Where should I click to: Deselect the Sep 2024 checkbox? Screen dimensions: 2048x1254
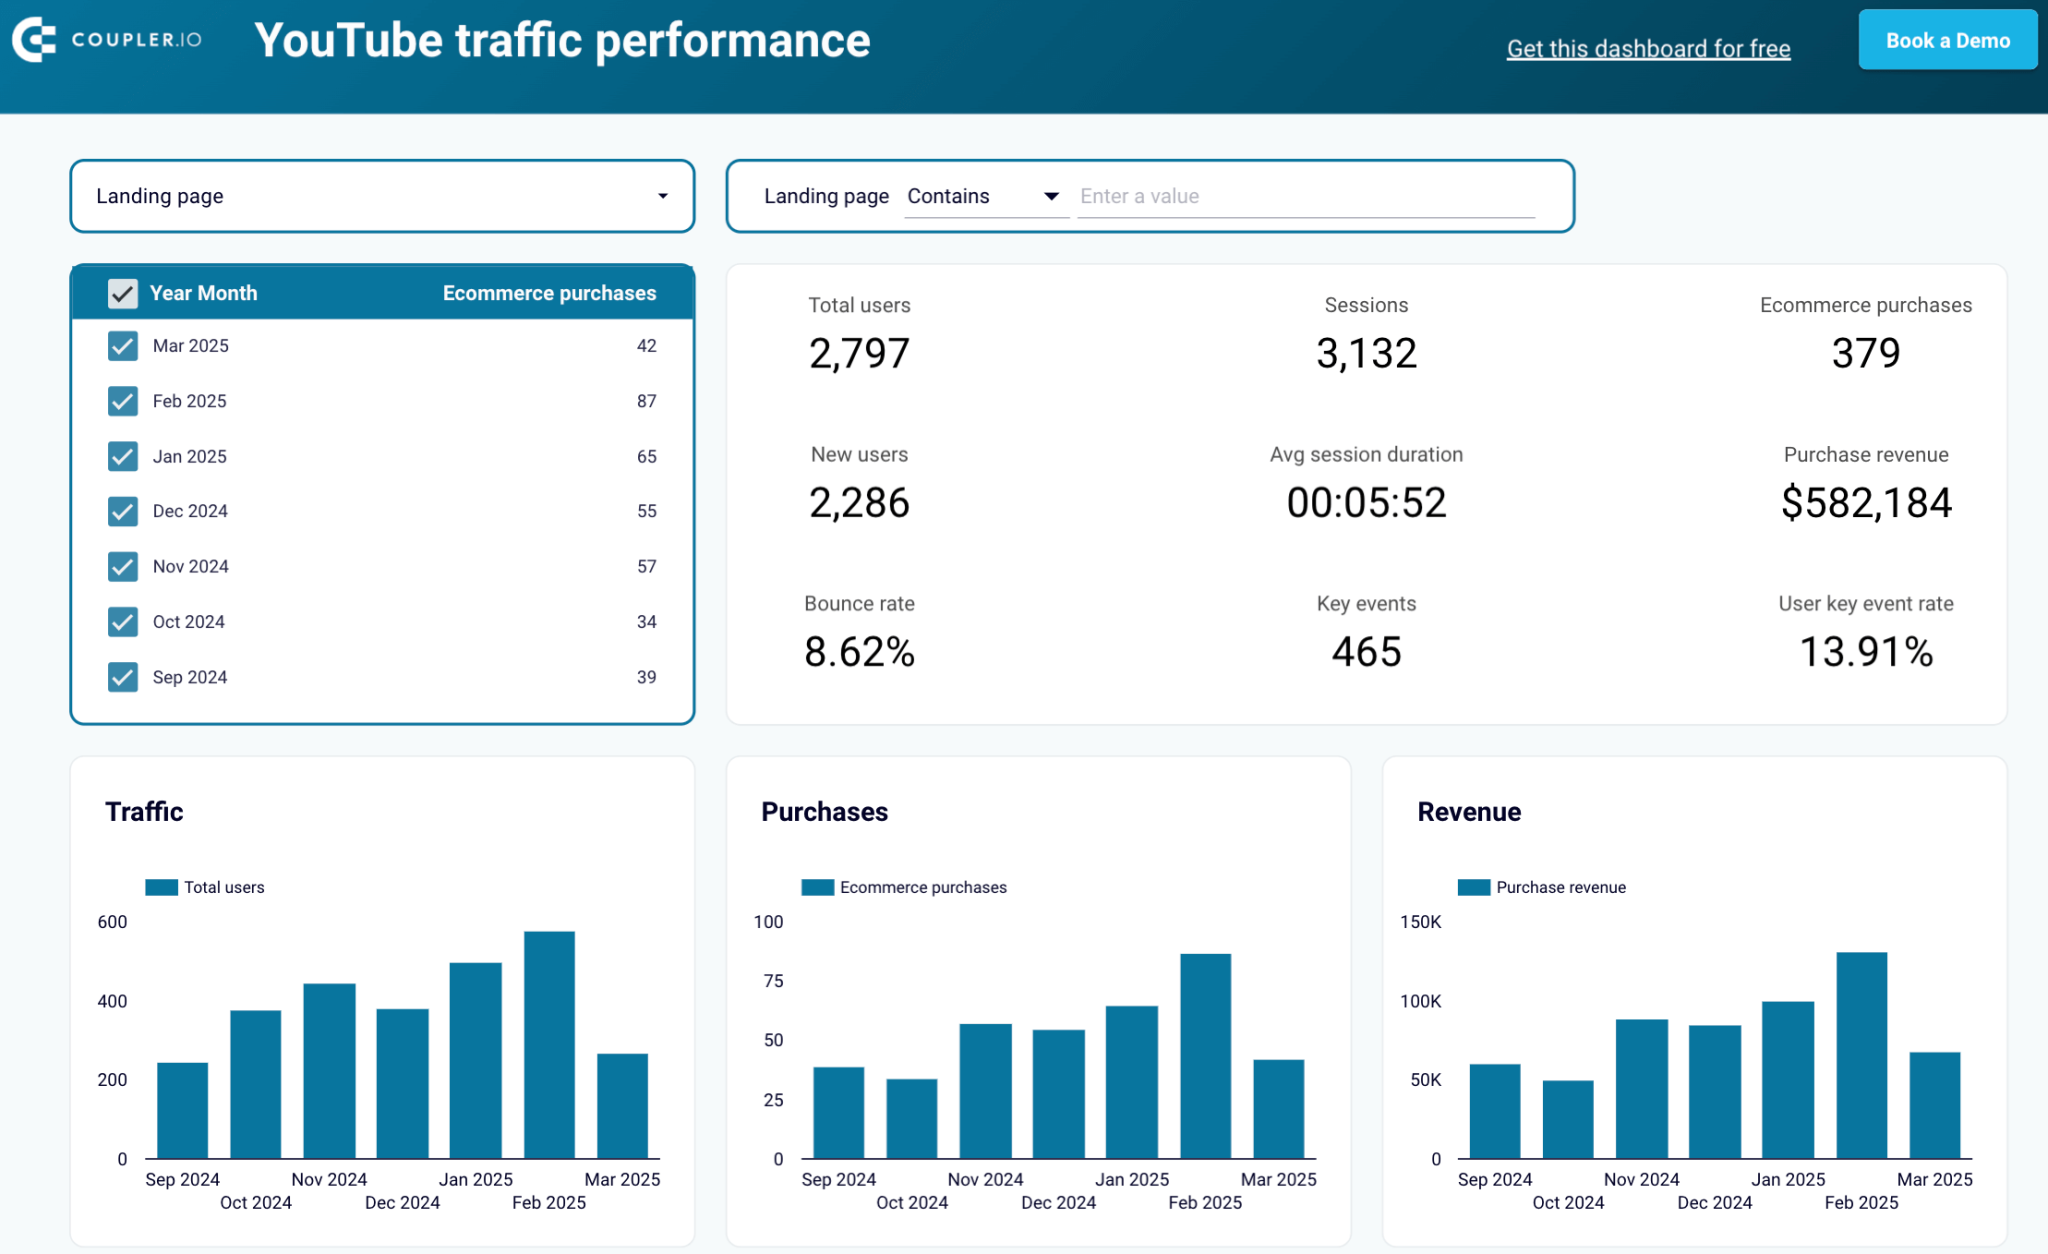122,677
